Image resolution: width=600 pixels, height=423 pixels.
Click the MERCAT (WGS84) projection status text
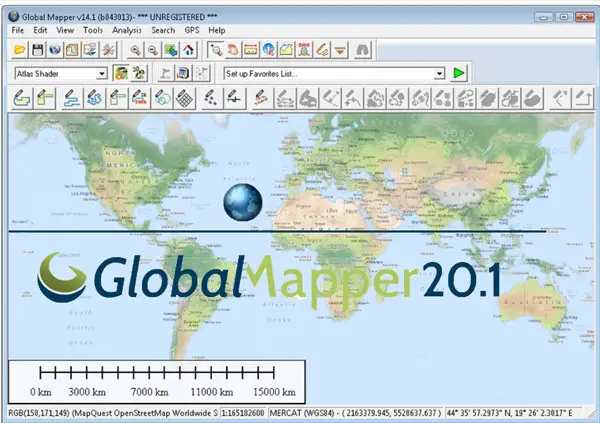(355, 413)
